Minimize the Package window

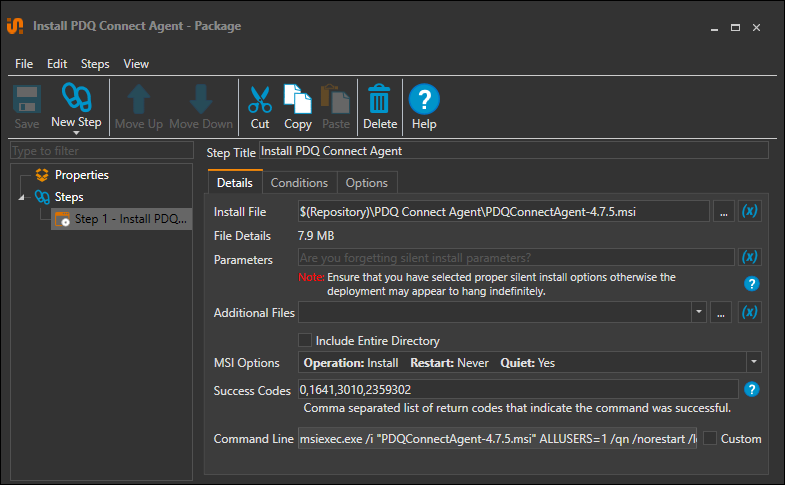[x=714, y=28]
